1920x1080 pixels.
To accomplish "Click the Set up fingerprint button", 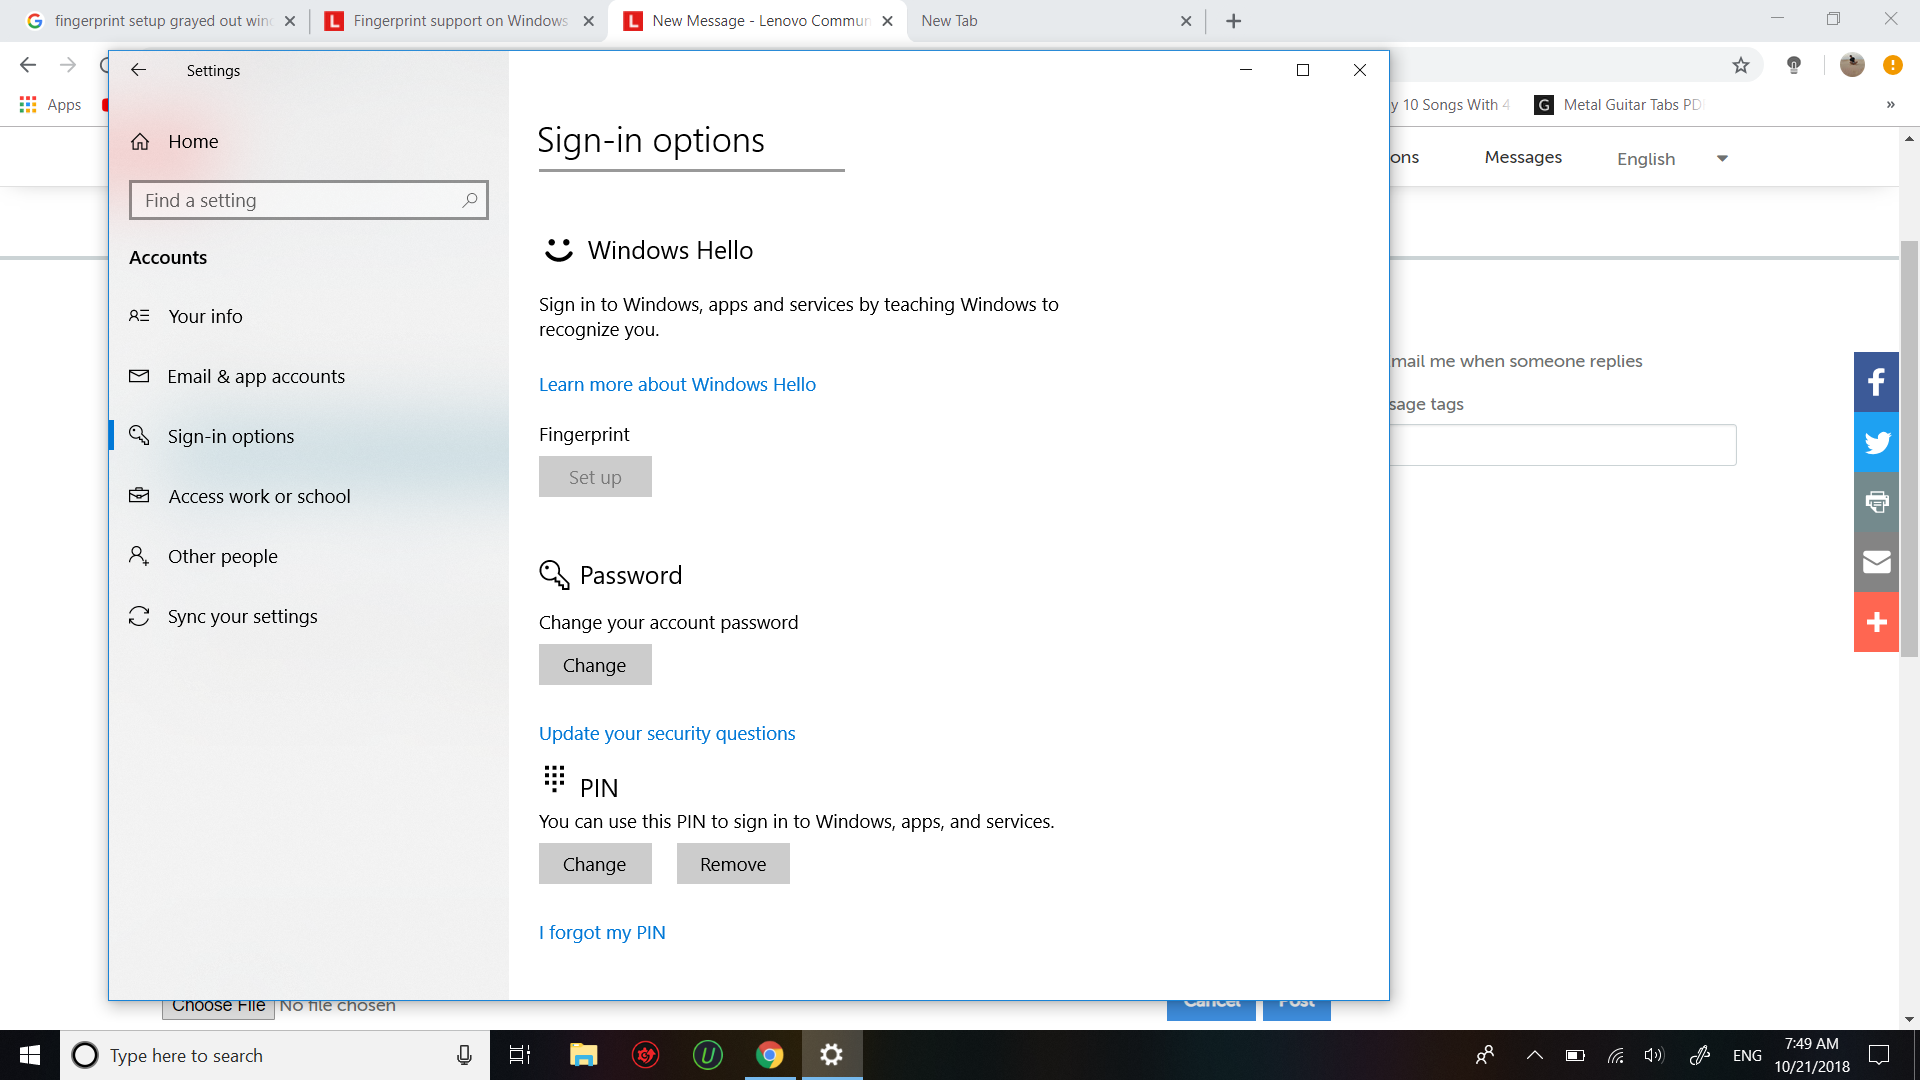I will [595, 476].
